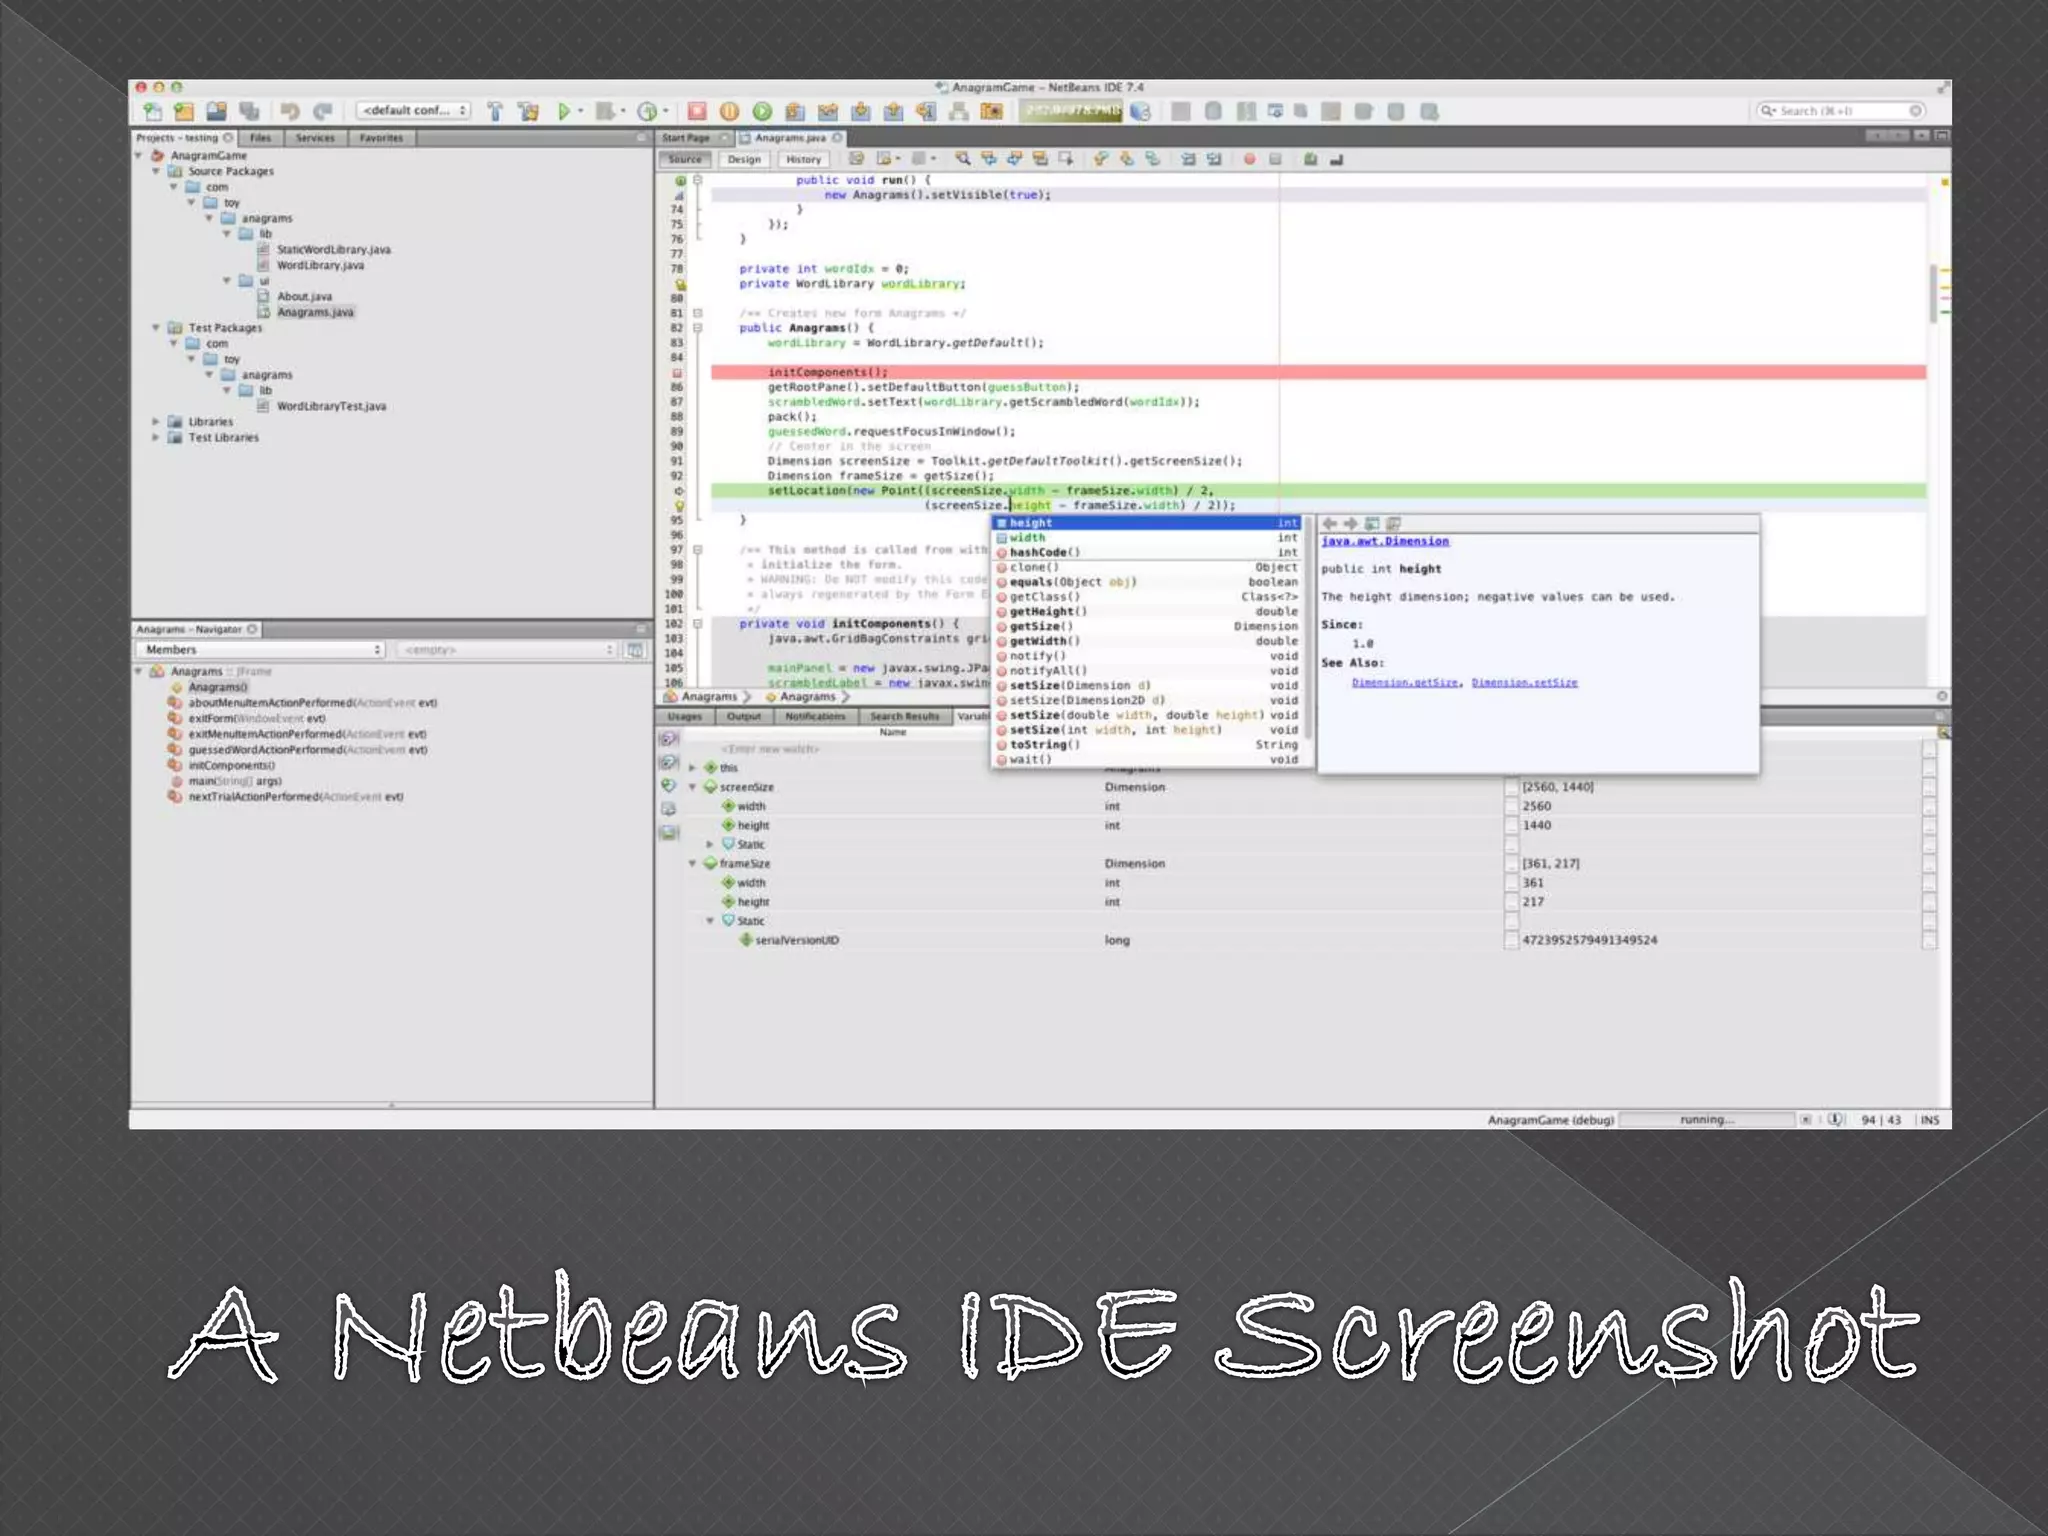Viewport: 2048px width, 1536px height.
Task: Collapse the Source Packages node
Action: (156, 172)
